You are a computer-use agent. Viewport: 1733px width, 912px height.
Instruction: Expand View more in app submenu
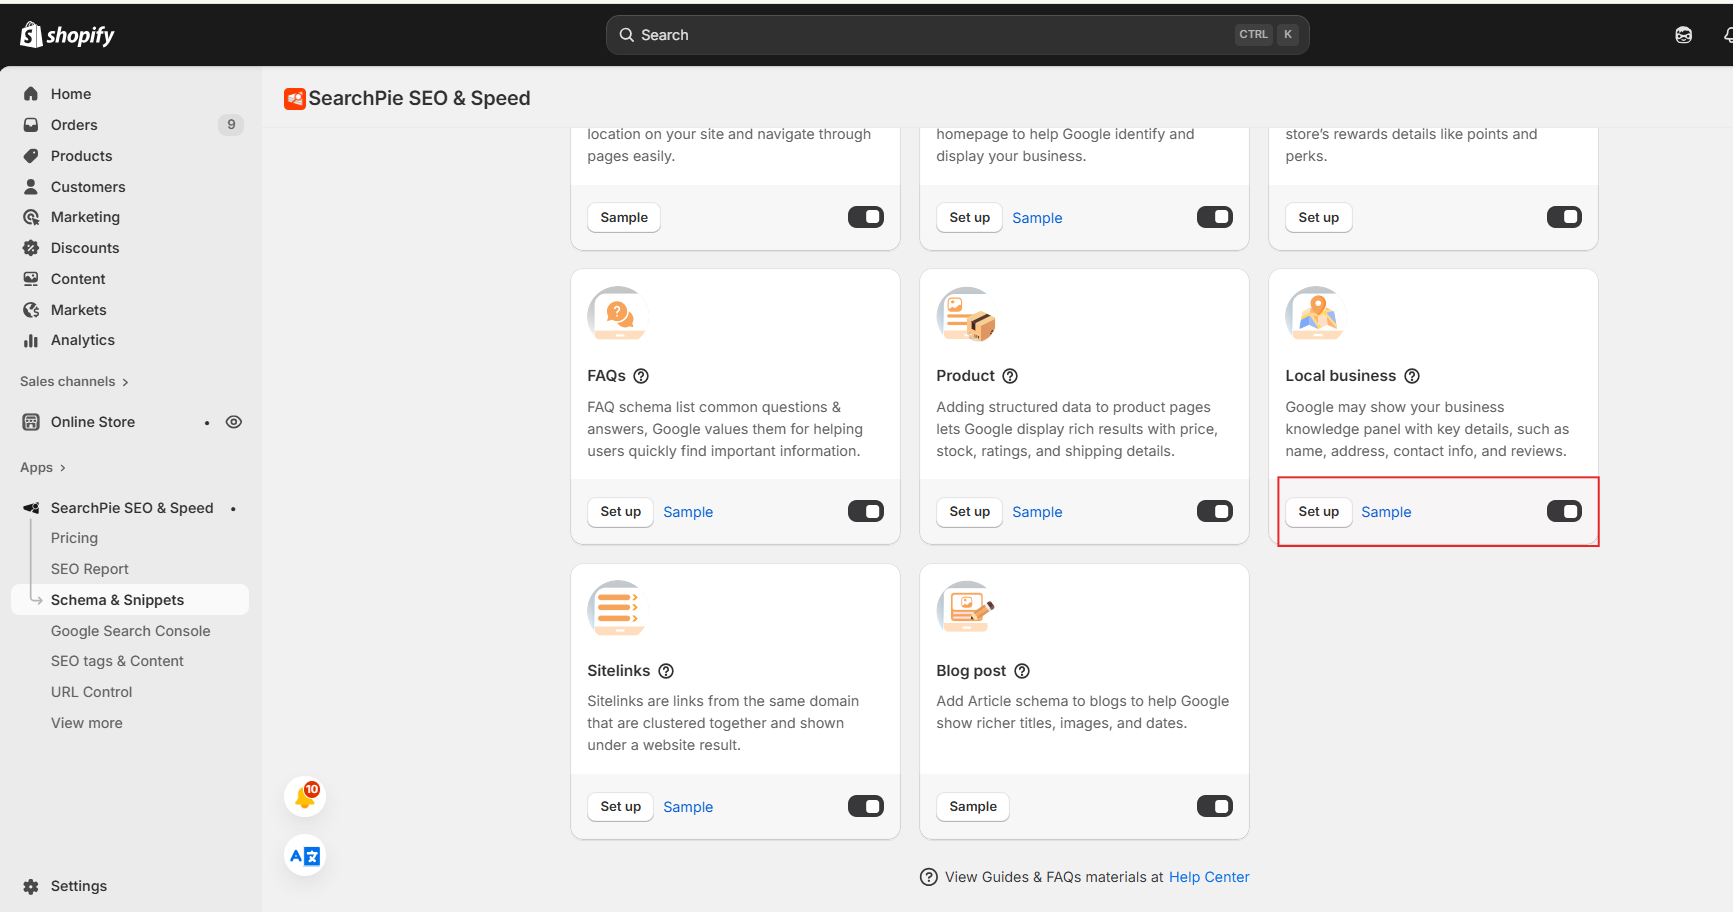(87, 723)
